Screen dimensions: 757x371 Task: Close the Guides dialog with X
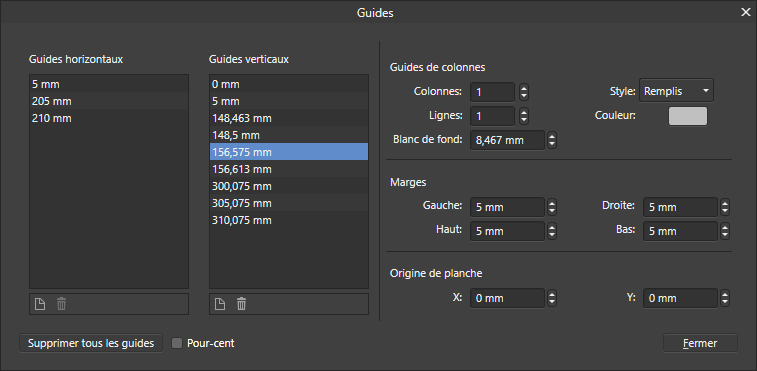point(745,13)
